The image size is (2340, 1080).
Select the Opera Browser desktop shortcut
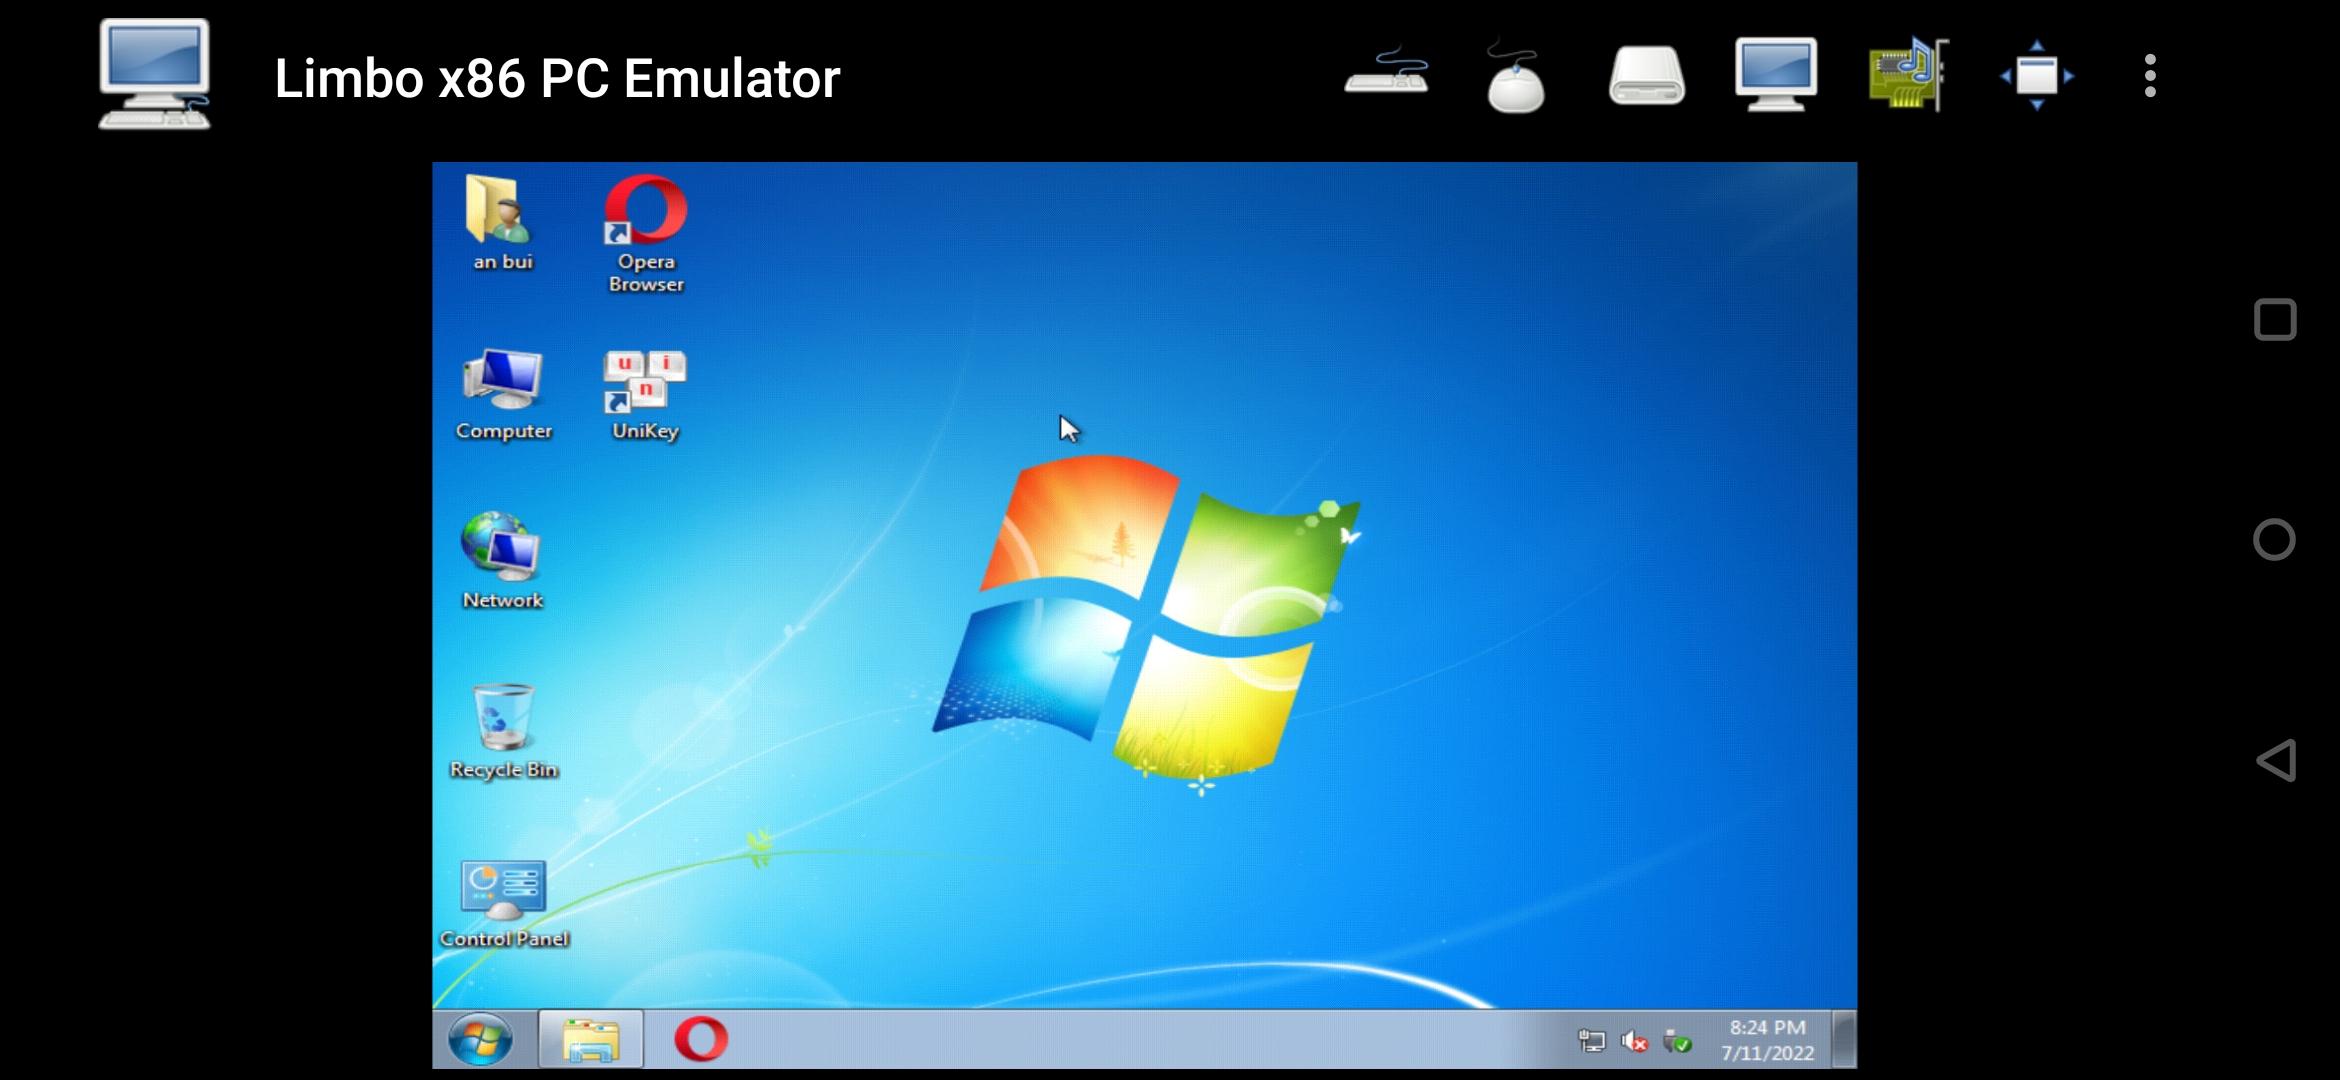click(x=646, y=234)
